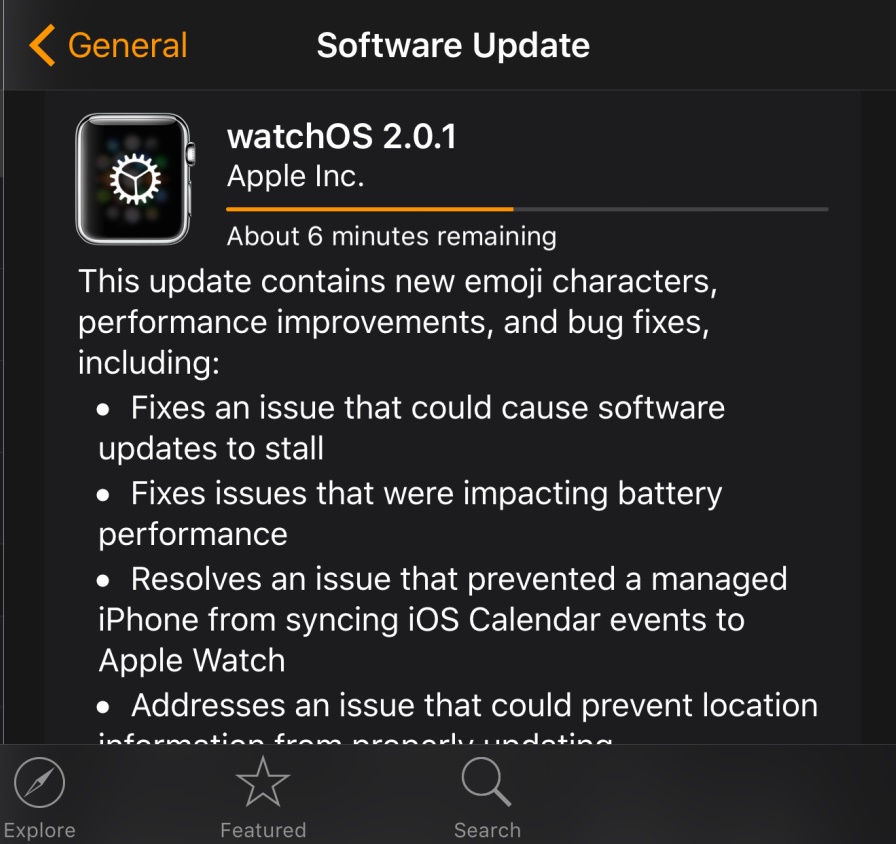The width and height of the screenshot is (896, 844).
Task: Click the iOS Calendar syncing fix bullet
Action: tap(442, 619)
